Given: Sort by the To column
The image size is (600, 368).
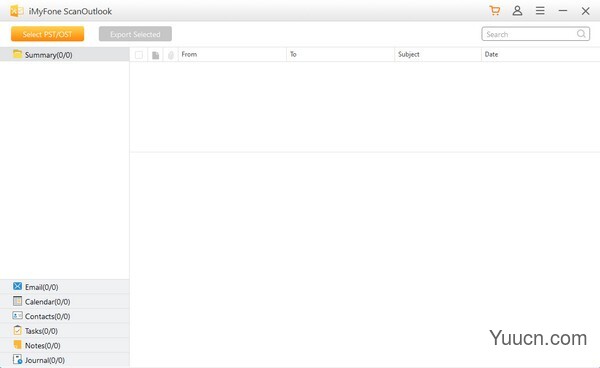Looking at the screenshot, I should click(x=341, y=54).
